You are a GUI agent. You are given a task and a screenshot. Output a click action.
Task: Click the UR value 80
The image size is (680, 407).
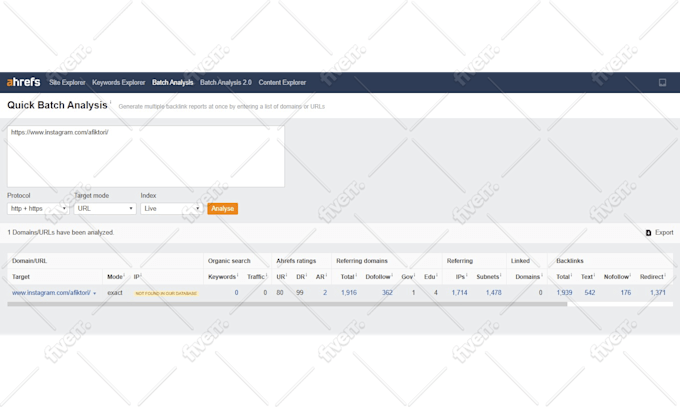[280, 293]
